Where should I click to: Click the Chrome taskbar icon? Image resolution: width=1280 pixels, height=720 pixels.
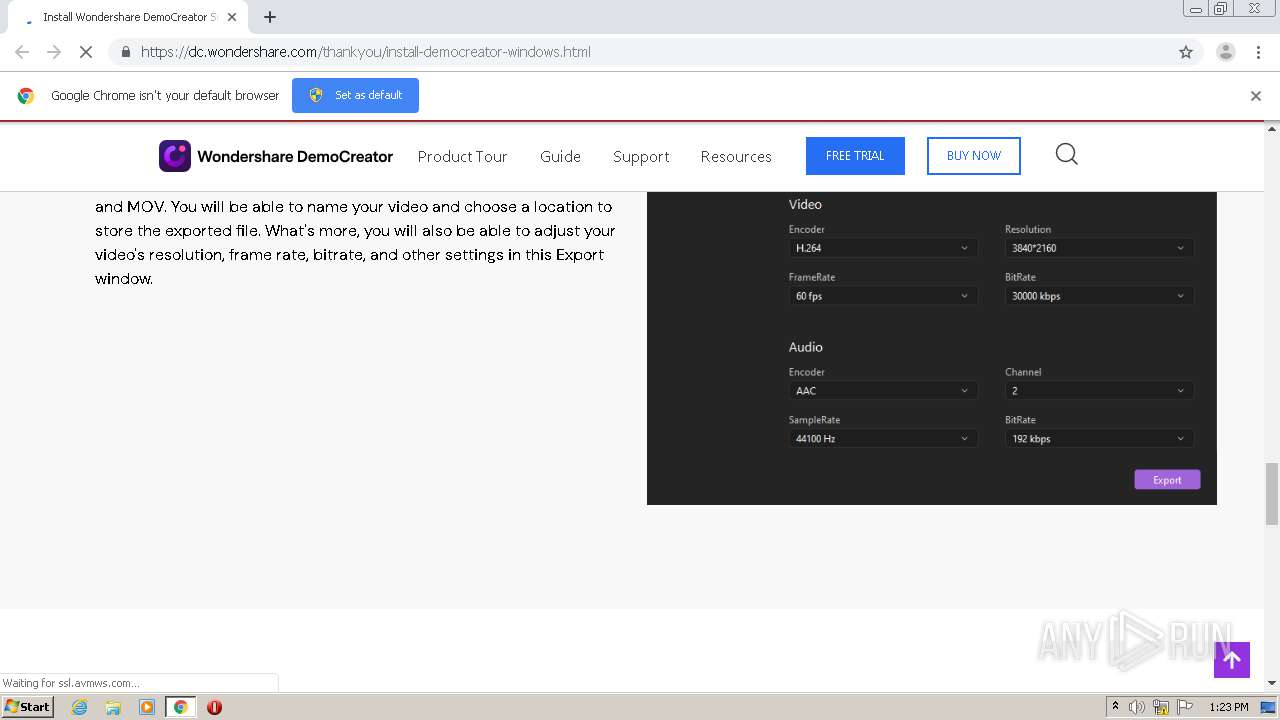point(180,707)
